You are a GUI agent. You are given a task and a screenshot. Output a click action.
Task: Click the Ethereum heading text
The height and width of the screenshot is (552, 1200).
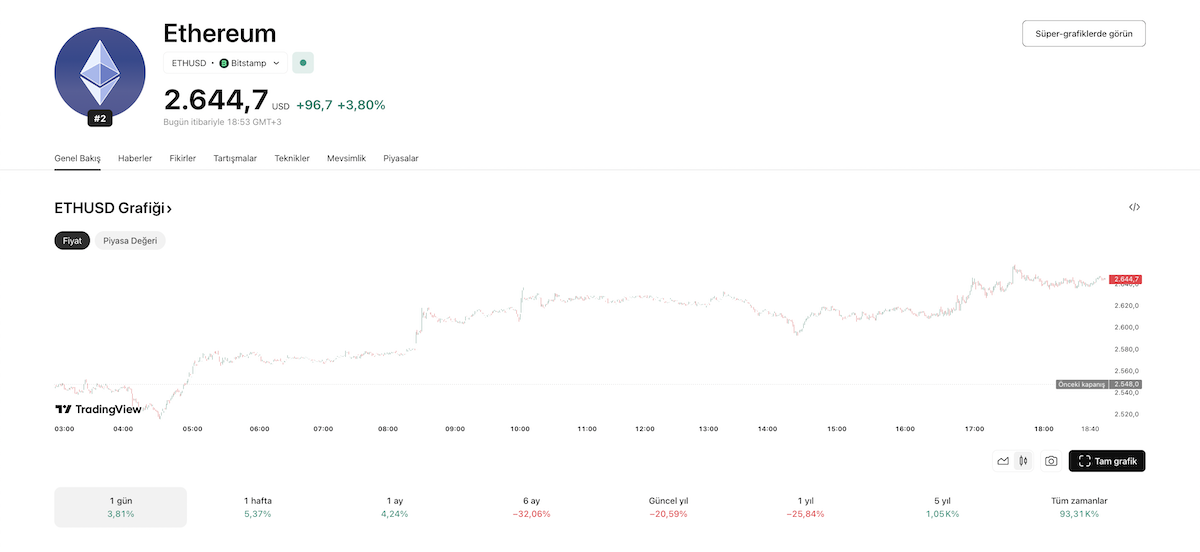220,32
